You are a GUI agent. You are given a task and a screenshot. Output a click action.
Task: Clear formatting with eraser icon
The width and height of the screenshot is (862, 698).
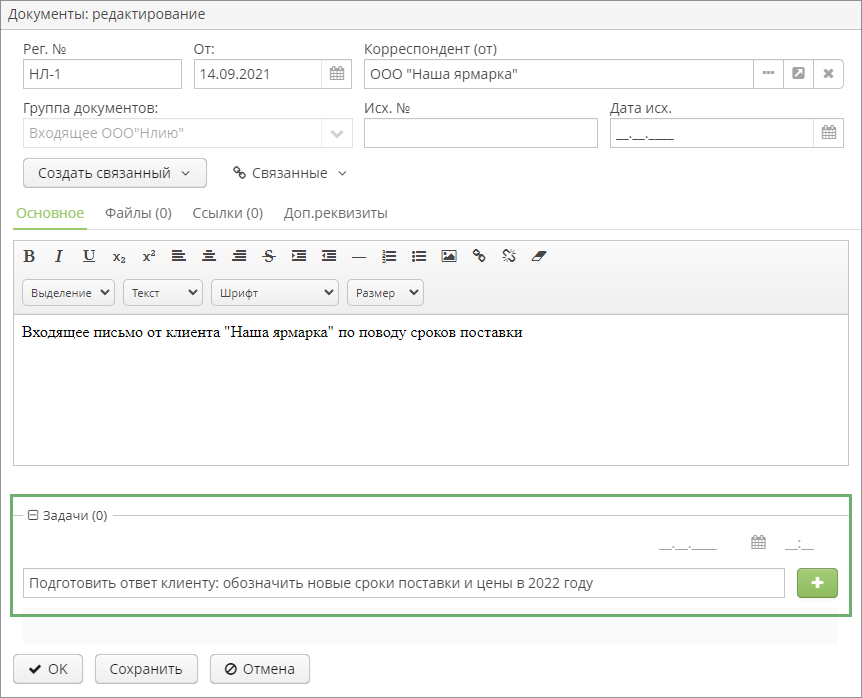click(x=539, y=256)
